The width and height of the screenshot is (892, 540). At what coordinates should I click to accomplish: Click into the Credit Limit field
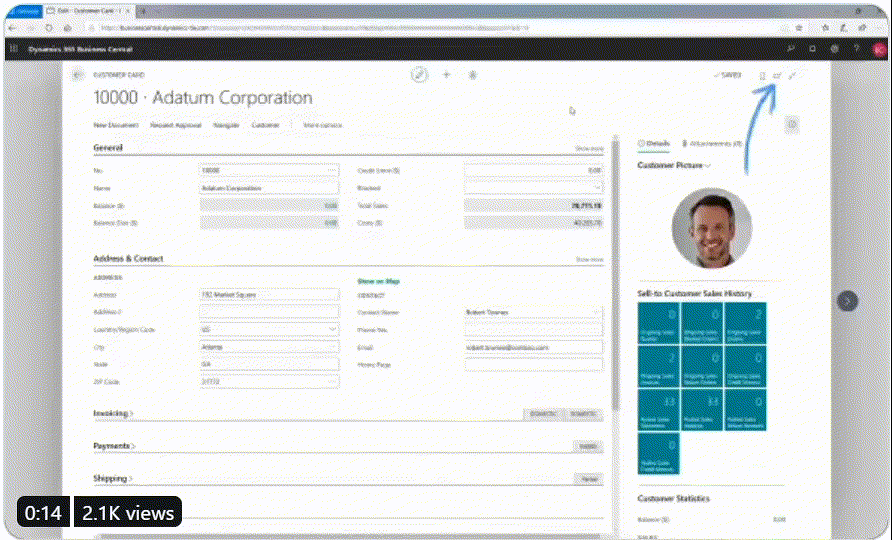[x=534, y=170]
